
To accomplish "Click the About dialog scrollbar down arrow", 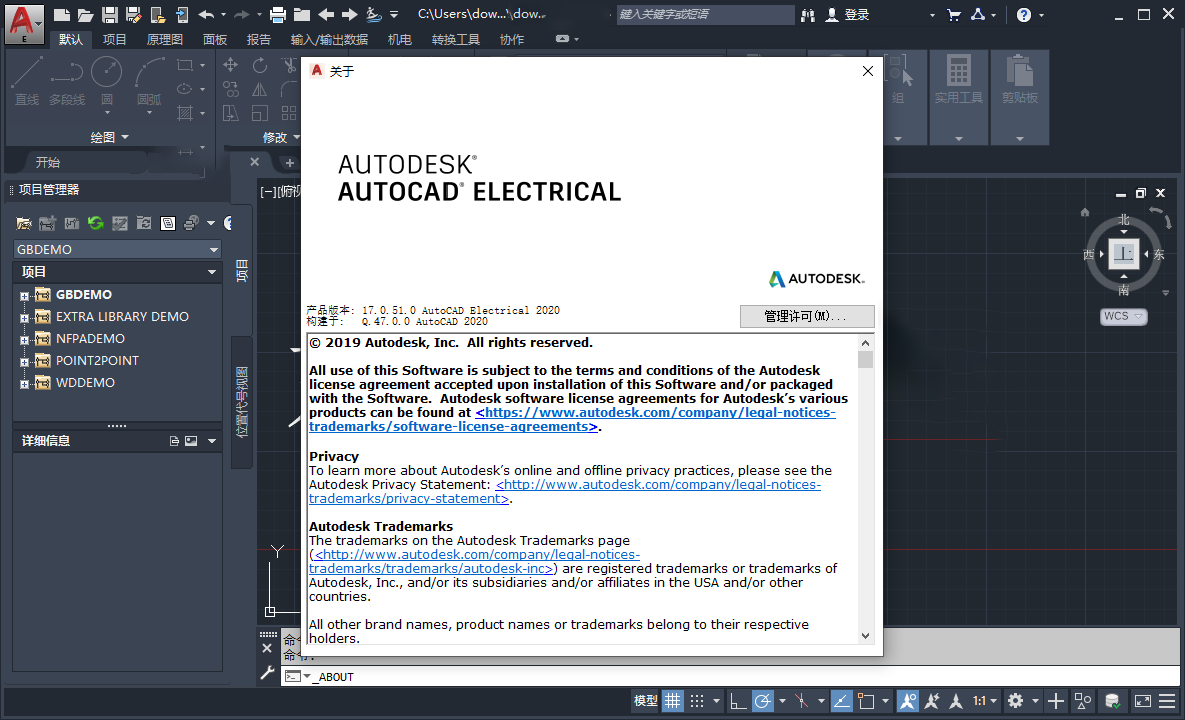I will [865, 636].
